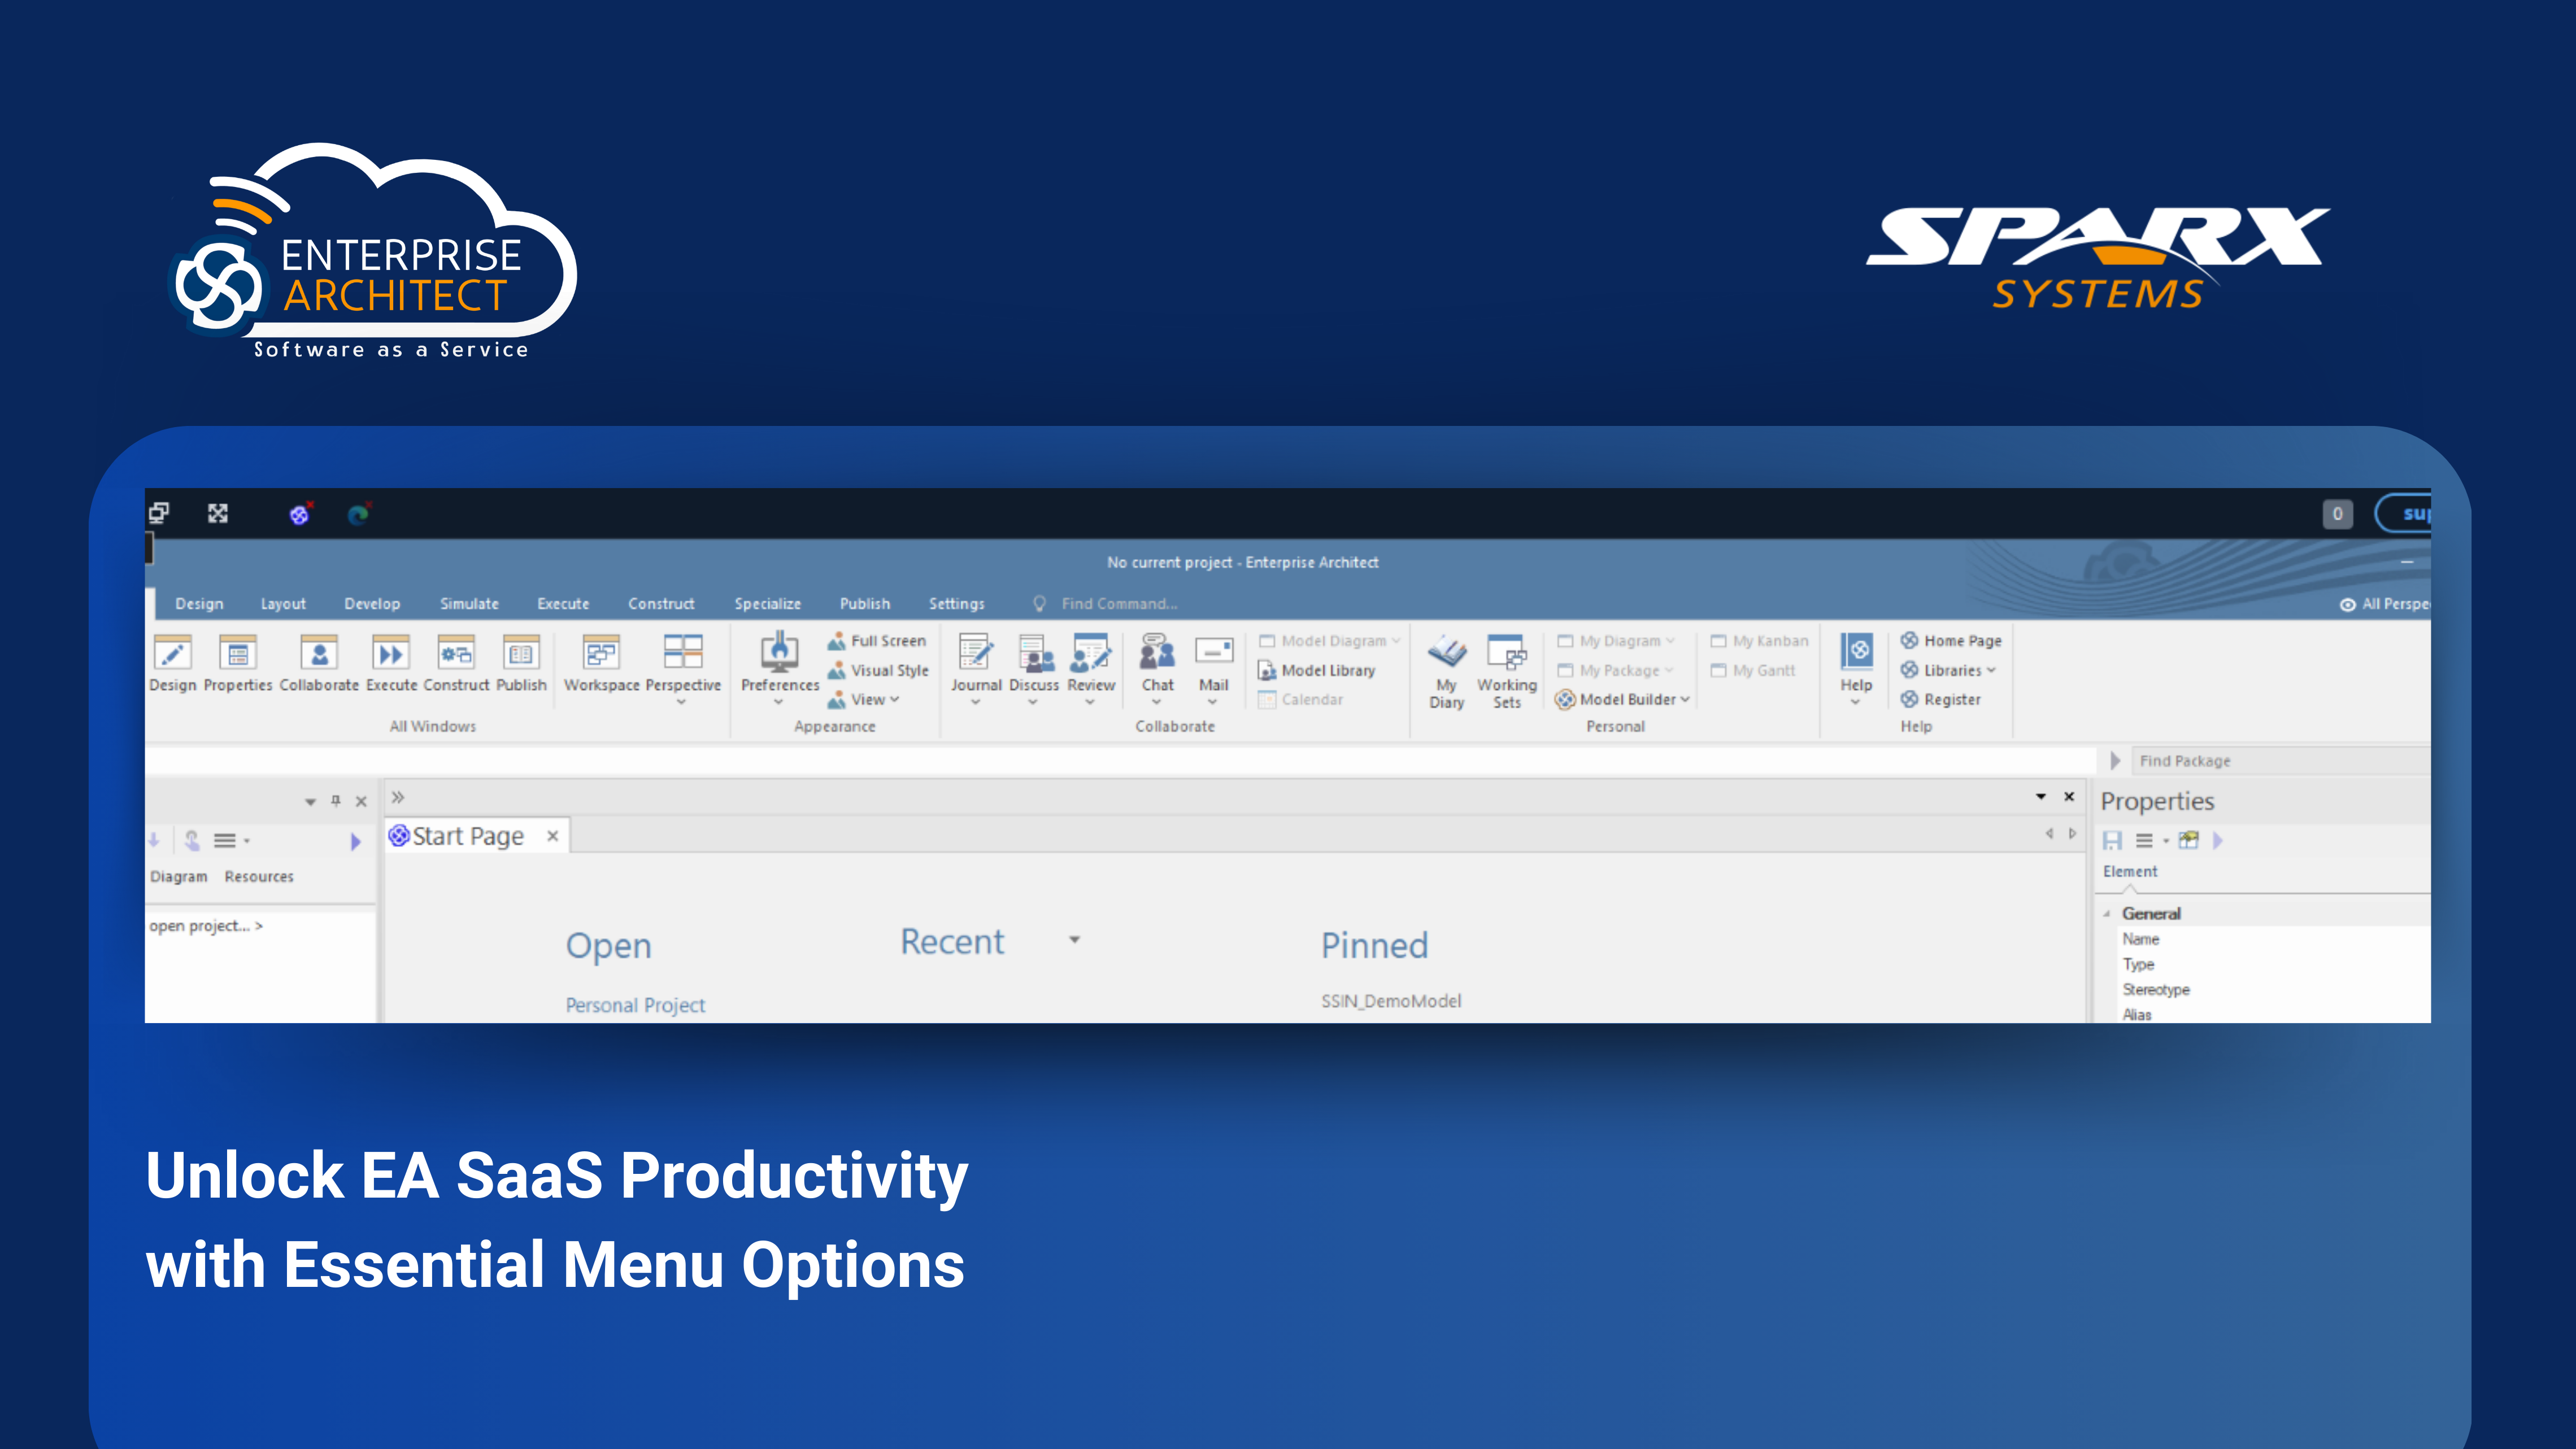Click open project... in Browser

tap(206, 926)
